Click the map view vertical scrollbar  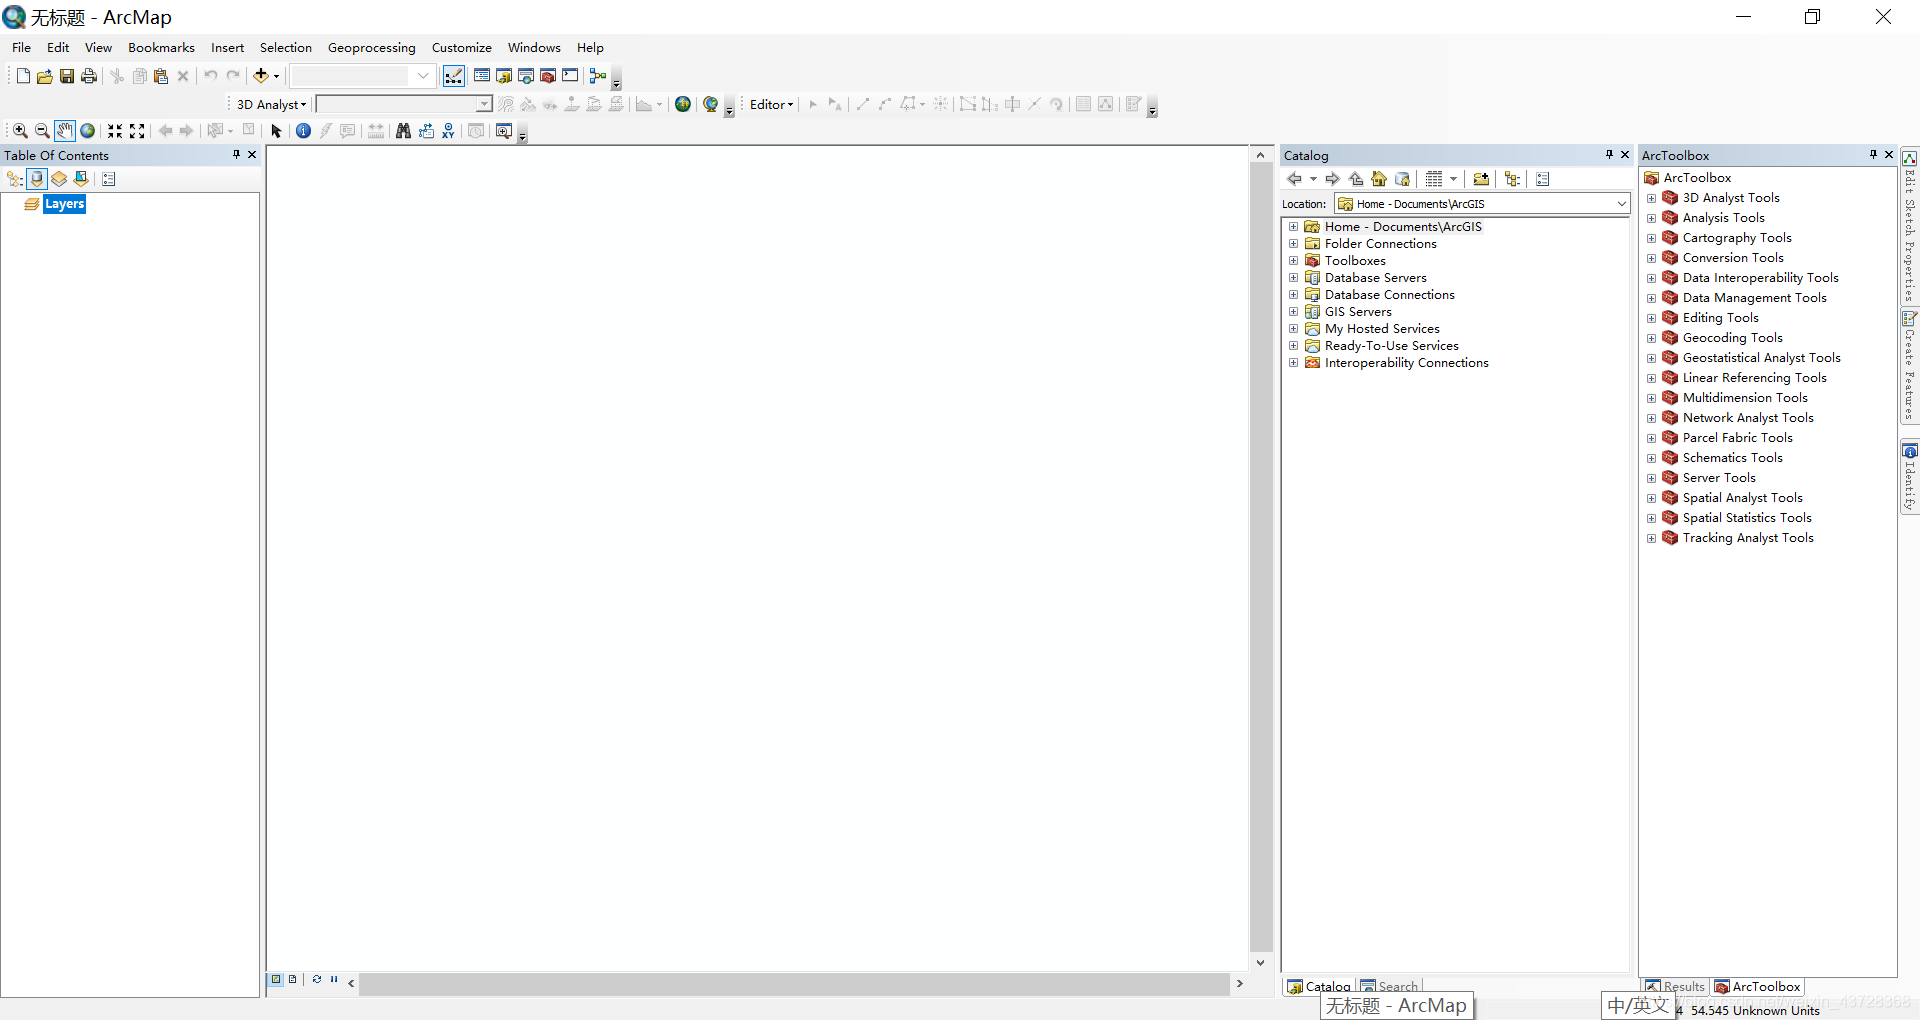click(x=1261, y=558)
